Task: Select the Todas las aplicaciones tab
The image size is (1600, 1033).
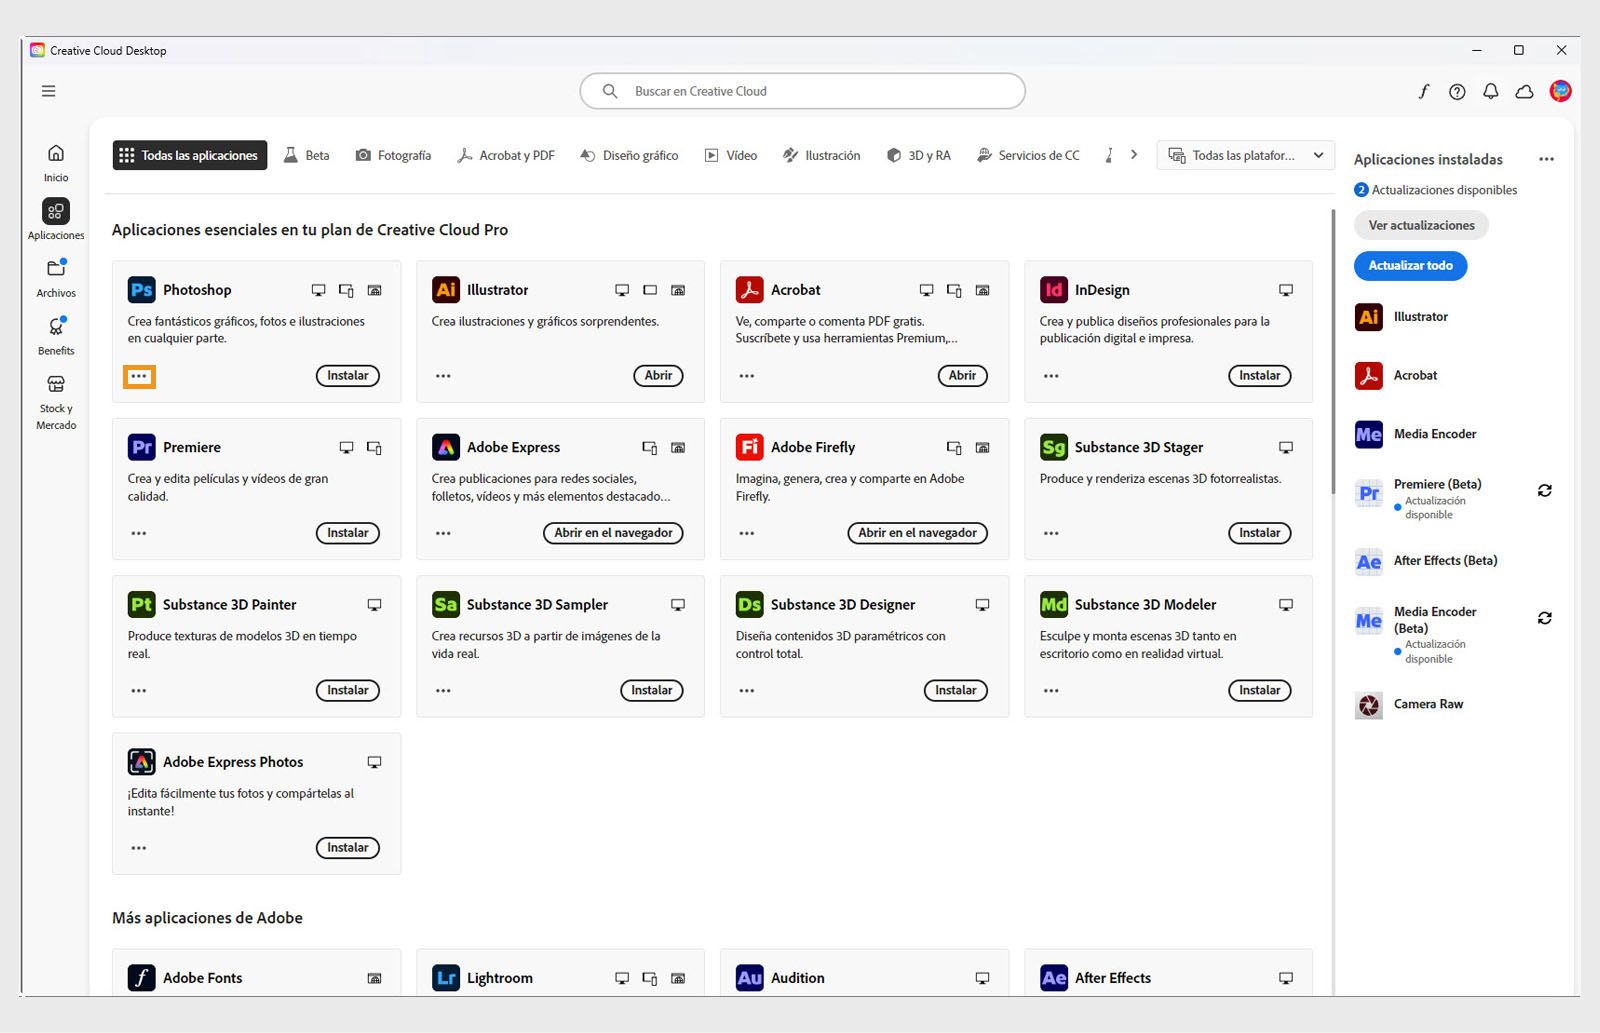Action: click(190, 155)
